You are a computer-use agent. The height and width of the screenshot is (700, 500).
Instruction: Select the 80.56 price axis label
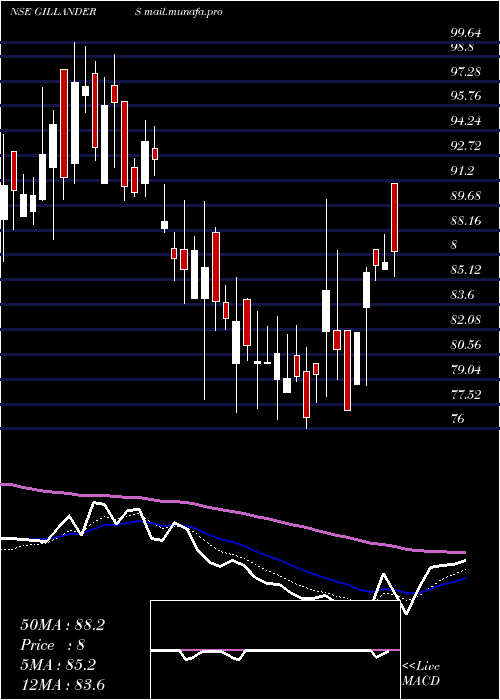click(466, 345)
